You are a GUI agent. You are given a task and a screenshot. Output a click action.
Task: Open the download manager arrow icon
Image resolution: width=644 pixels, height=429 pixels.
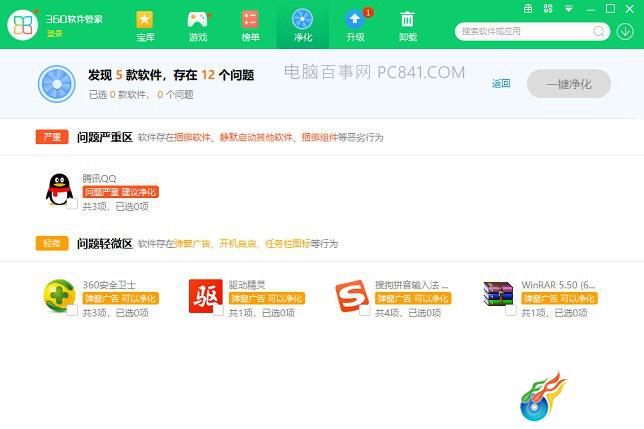[x=625, y=31]
